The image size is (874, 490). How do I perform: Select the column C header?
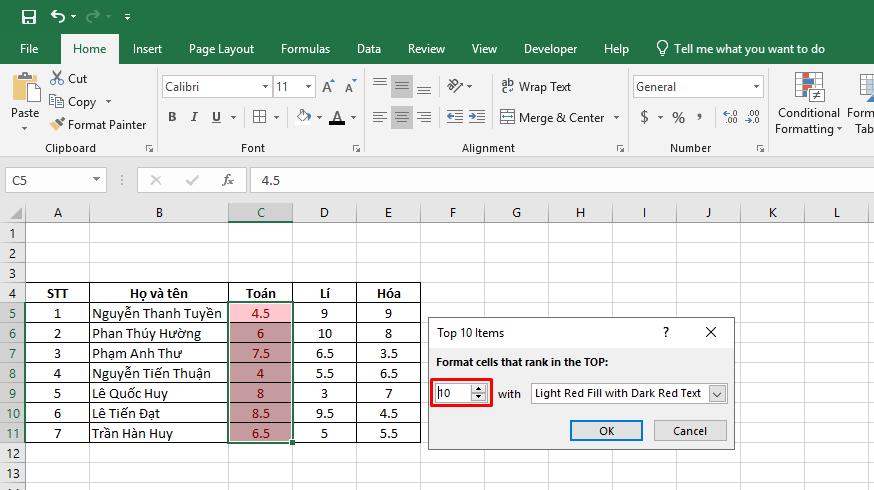(x=260, y=212)
